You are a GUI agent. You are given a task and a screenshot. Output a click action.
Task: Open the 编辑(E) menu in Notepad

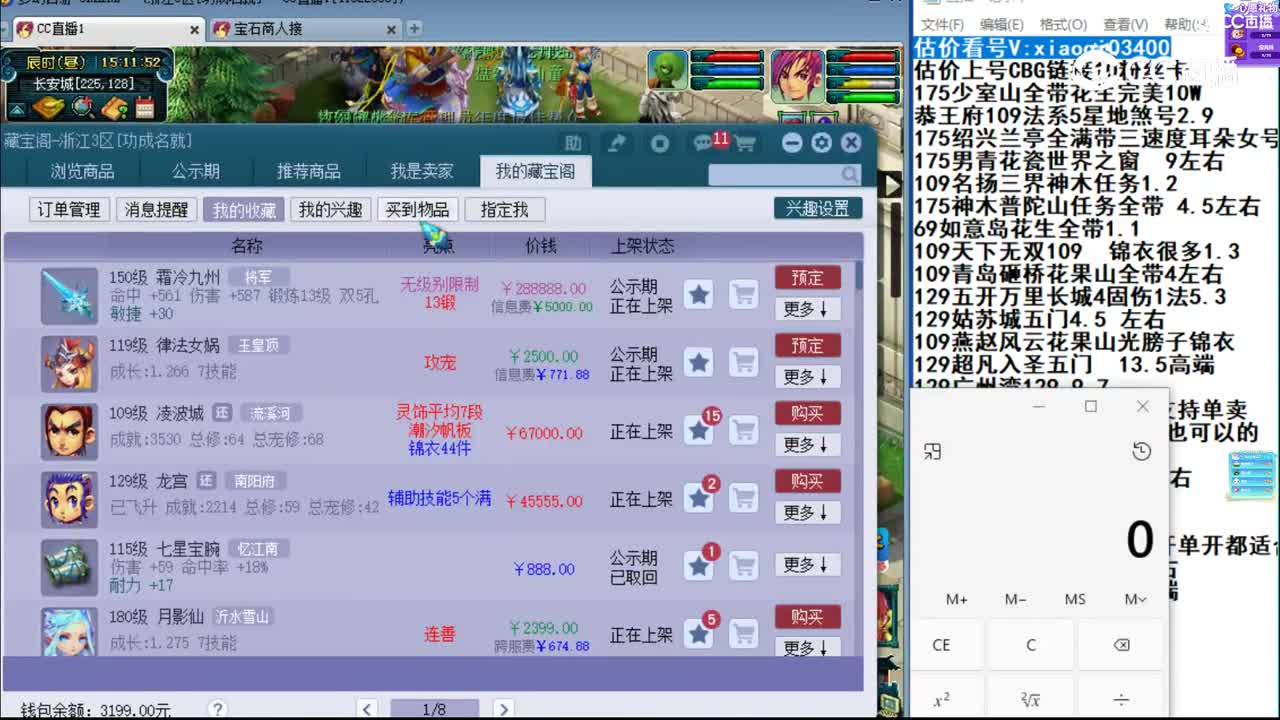point(1001,24)
